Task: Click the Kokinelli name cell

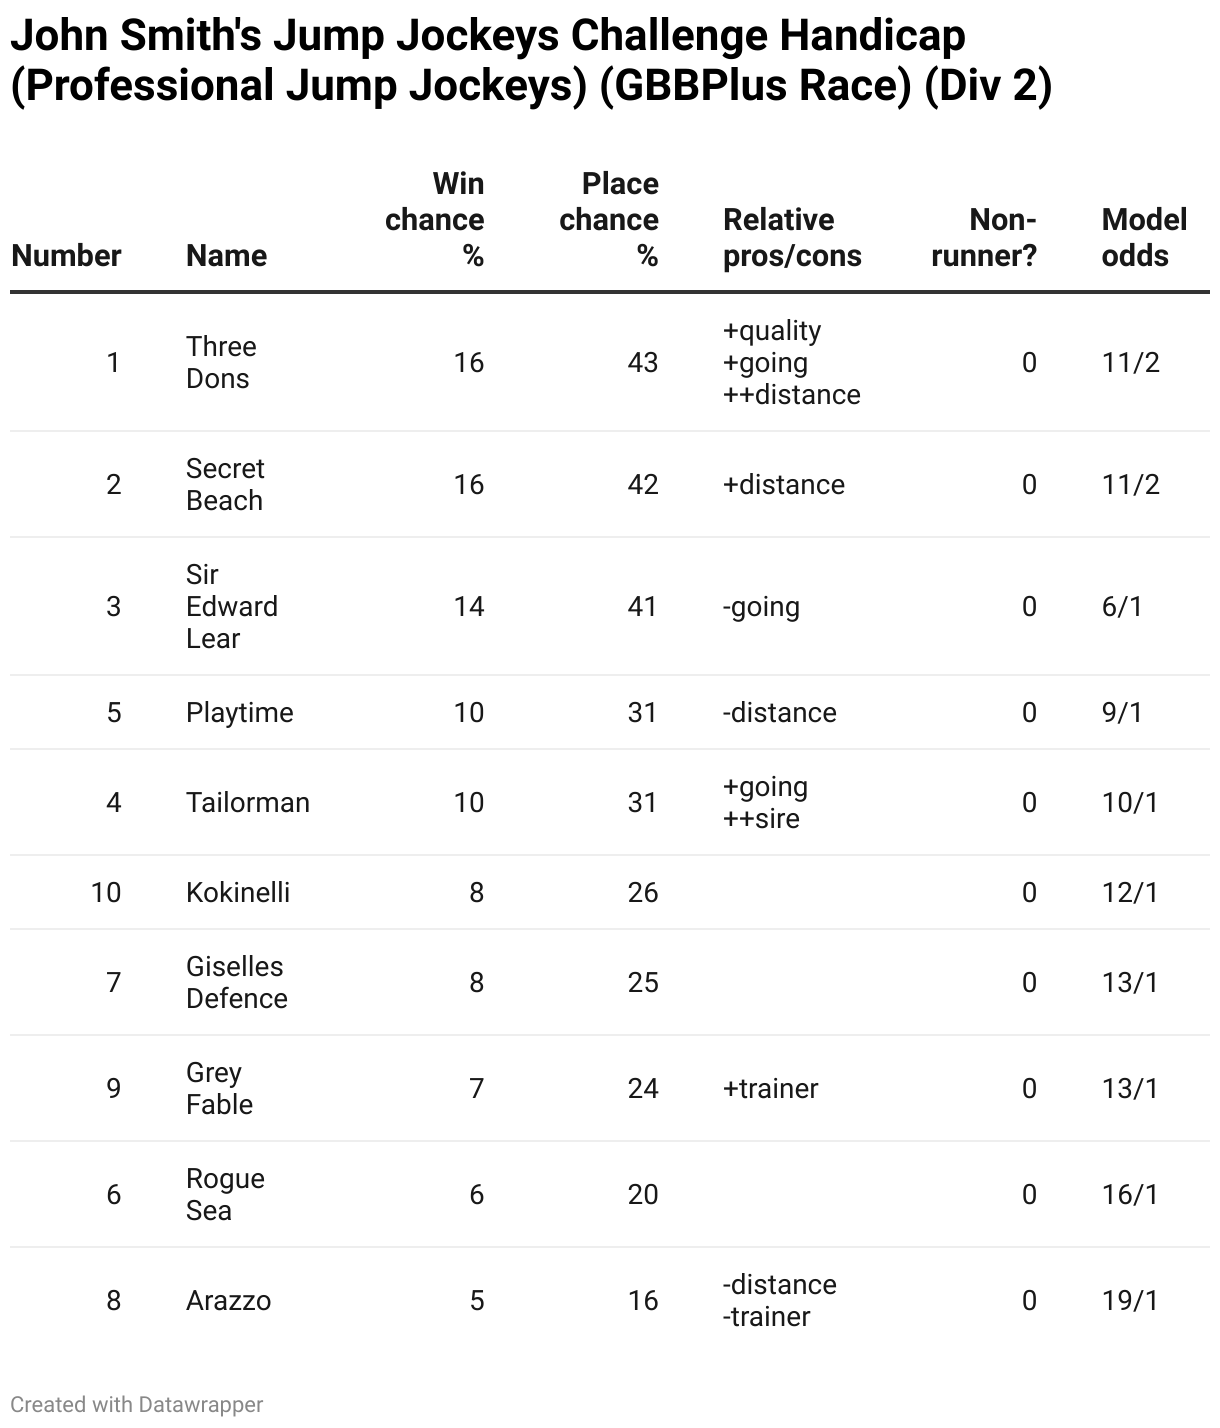Action: [x=238, y=892]
